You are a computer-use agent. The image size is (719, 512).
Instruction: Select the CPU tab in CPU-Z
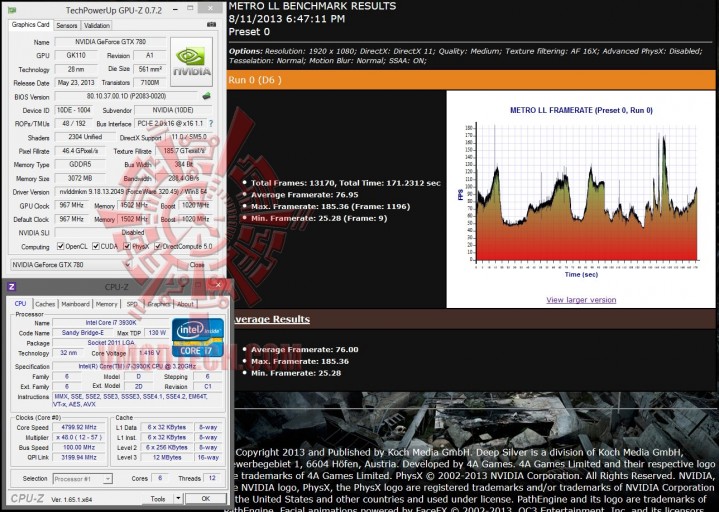20,303
